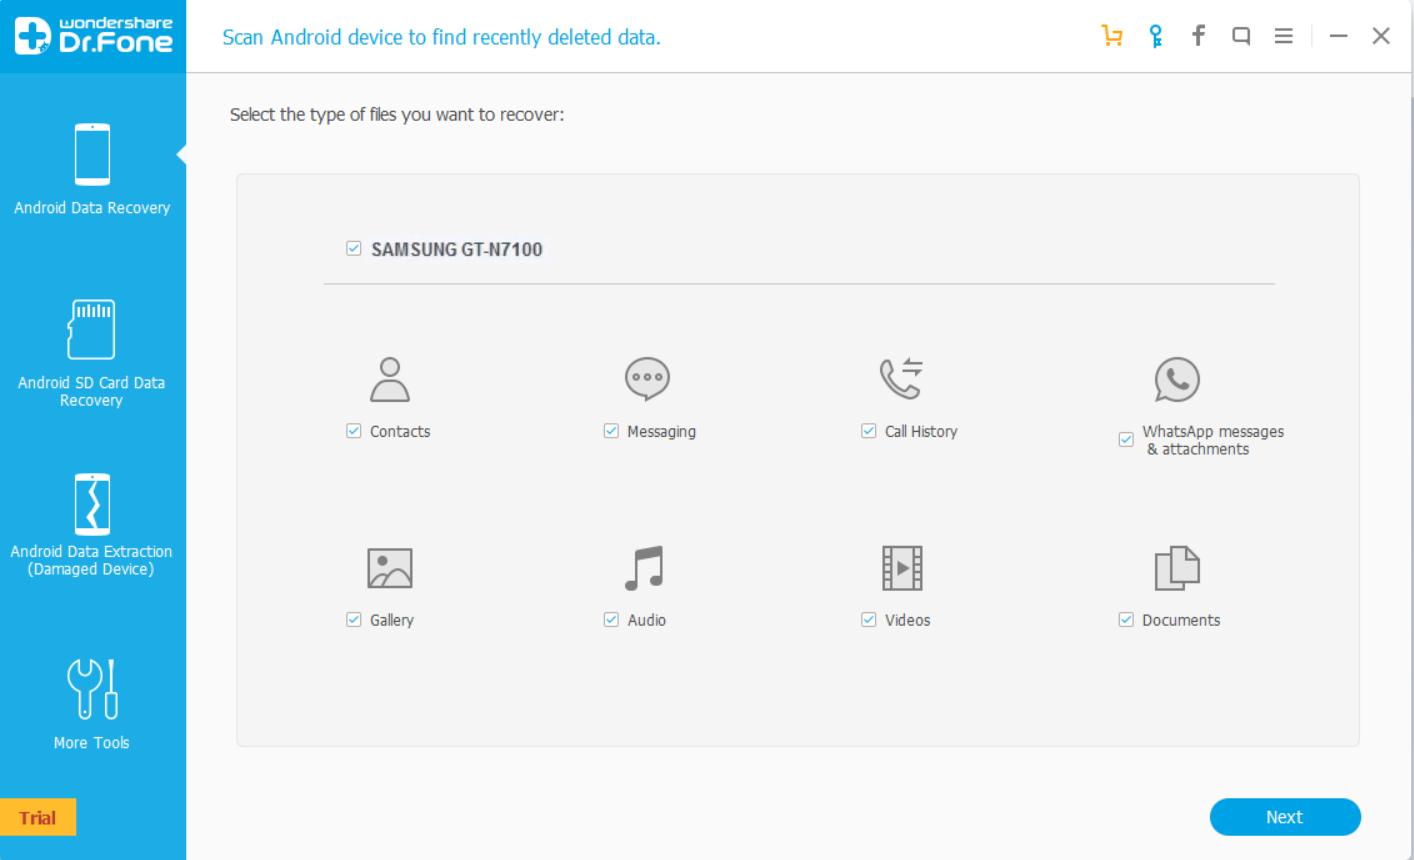This screenshot has height=860, width=1414.
Task: Select the Android Data Recovery phone icon
Action: pos(92,154)
